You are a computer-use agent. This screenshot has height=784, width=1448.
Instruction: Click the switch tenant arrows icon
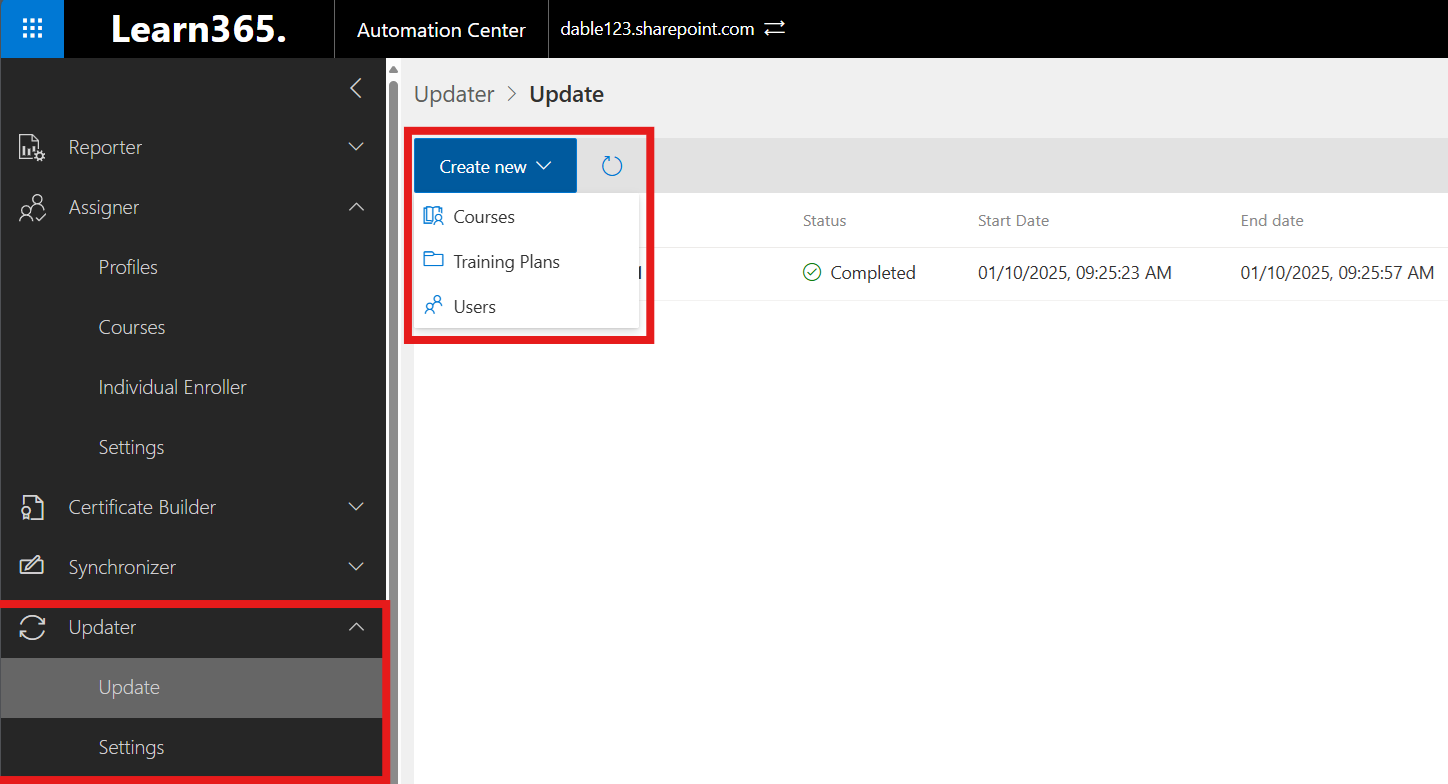tap(775, 29)
